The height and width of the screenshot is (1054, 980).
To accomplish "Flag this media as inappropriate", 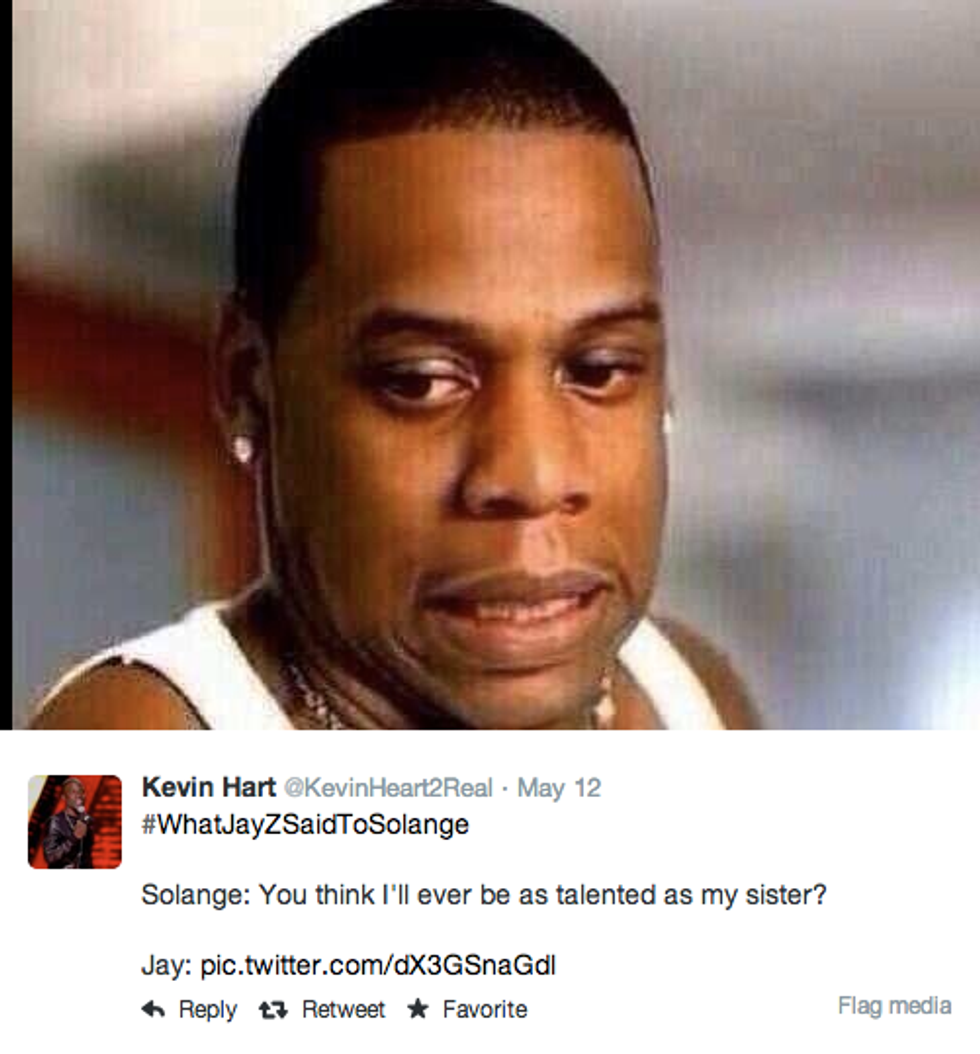I will 895,1006.
